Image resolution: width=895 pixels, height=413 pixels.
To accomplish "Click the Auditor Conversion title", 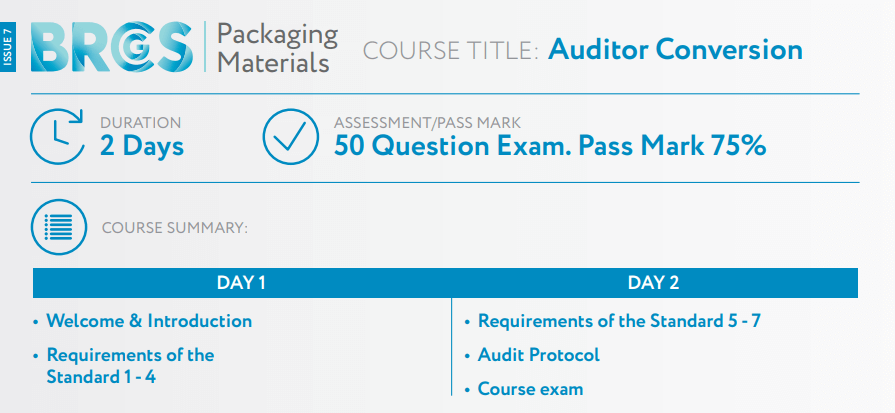I will pos(675,49).
